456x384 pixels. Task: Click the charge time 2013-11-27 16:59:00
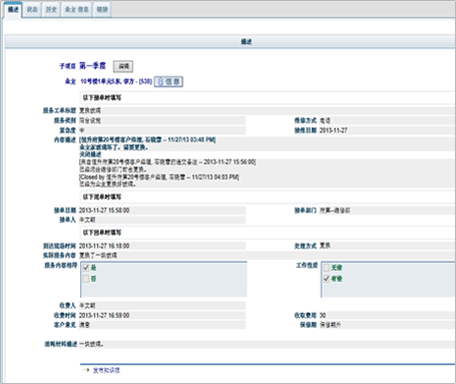coord(104,315)
